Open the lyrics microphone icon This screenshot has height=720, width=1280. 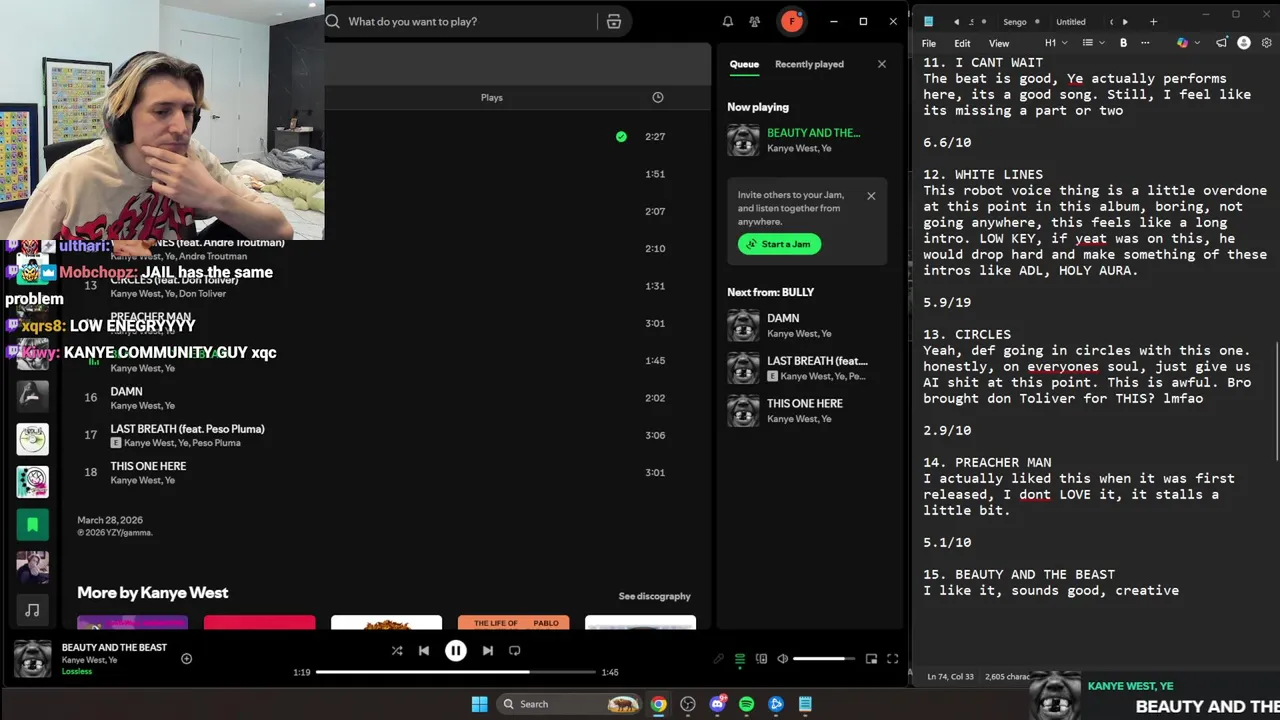tap(718, 659)
